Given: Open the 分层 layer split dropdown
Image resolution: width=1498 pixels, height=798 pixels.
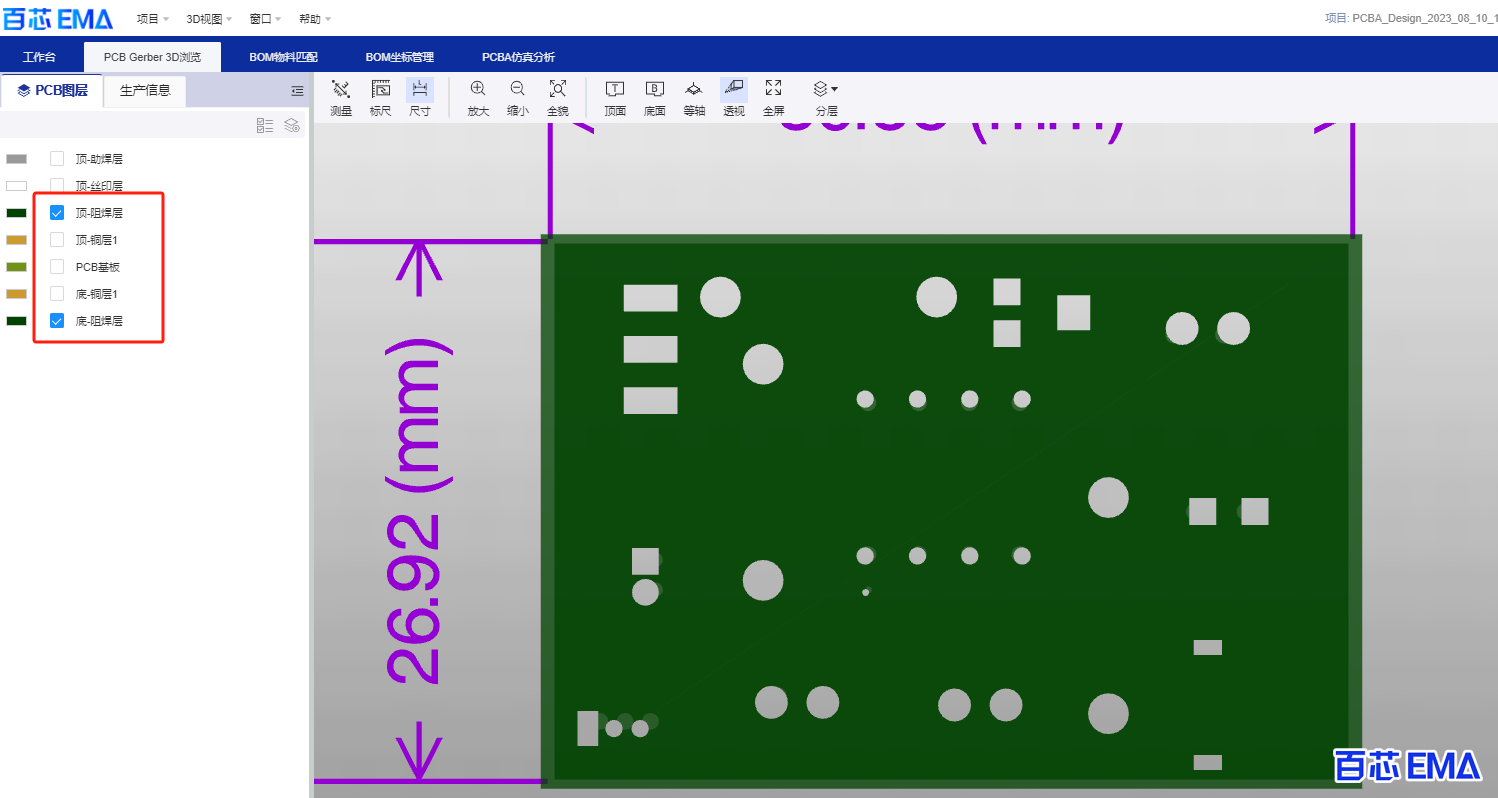Looking at the screenshot, I should [x=825, y=97].
